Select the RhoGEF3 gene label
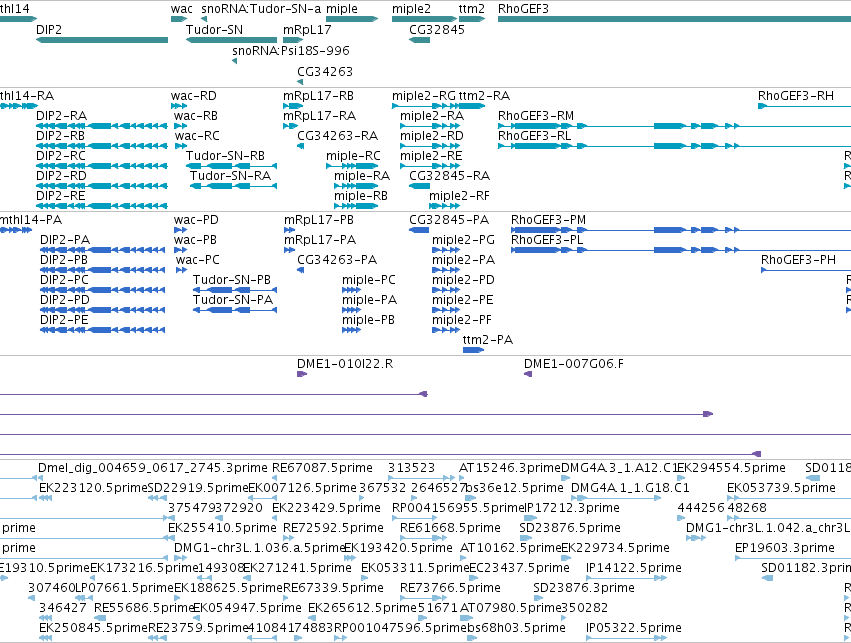 click(x=523, y=9)
